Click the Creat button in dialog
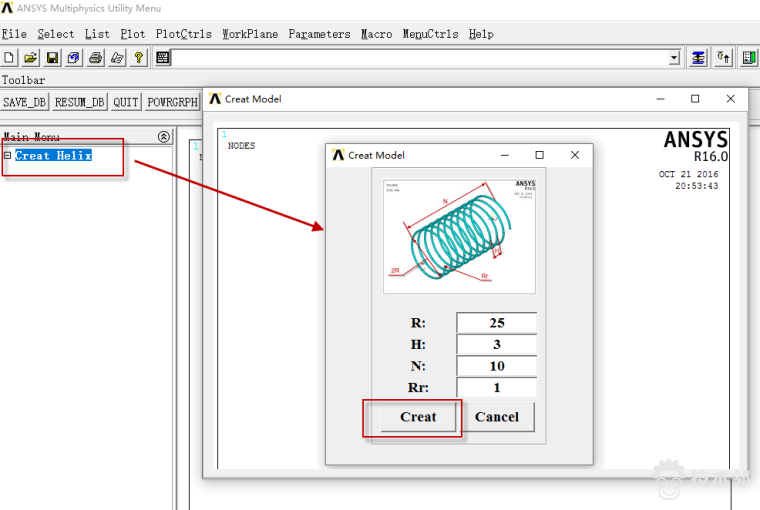Screen dimensions: 760x510 [x=418, y=417]
